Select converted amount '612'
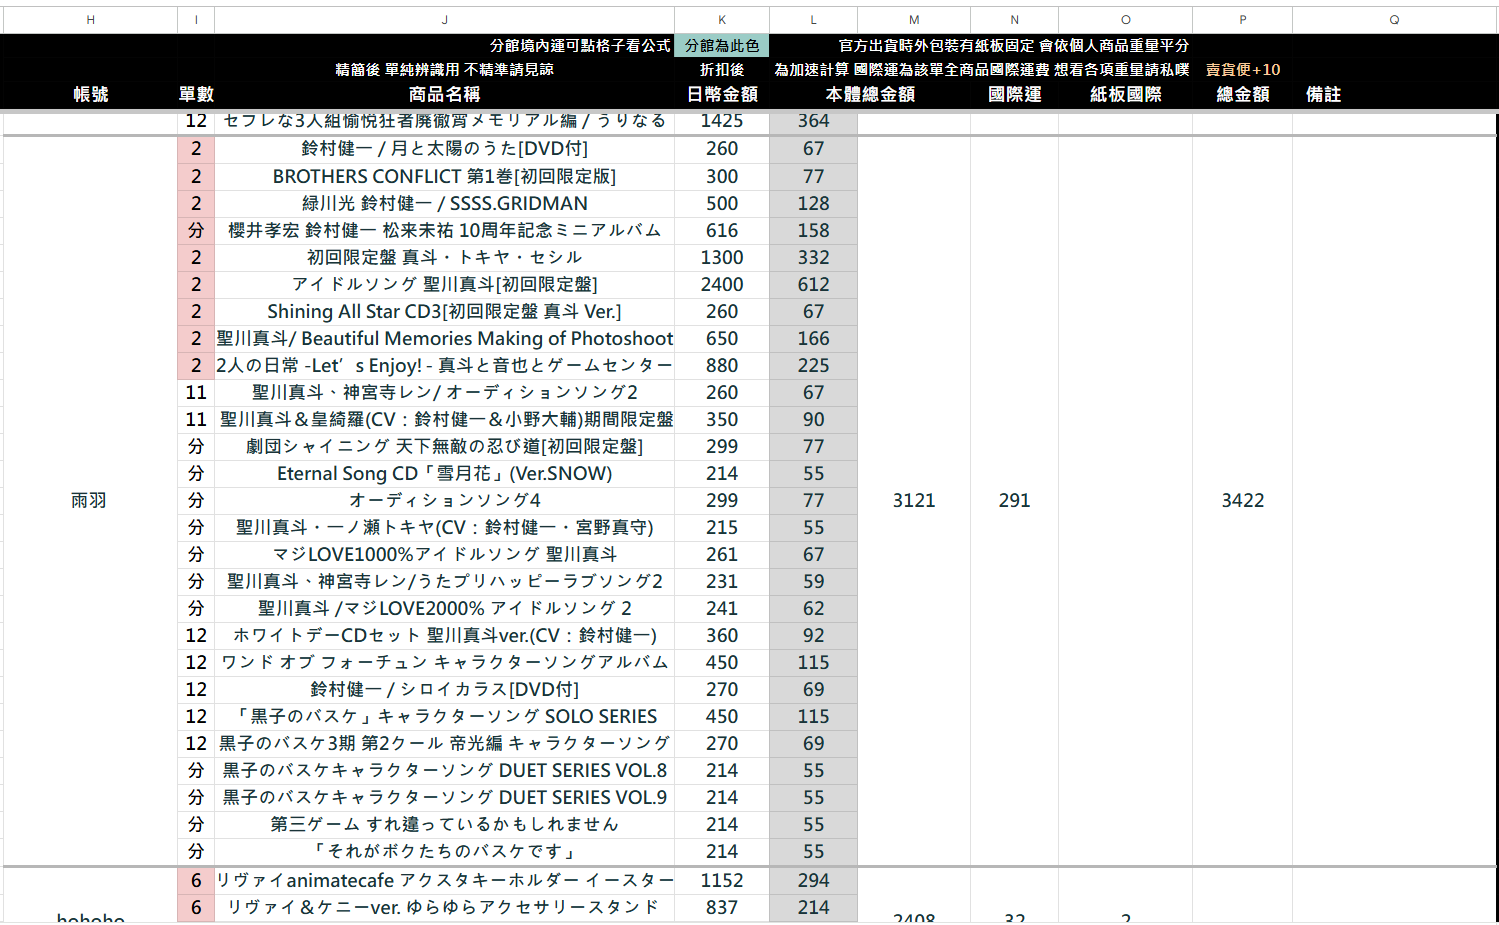The image size is (1499, 925). [x=813, y=285]
